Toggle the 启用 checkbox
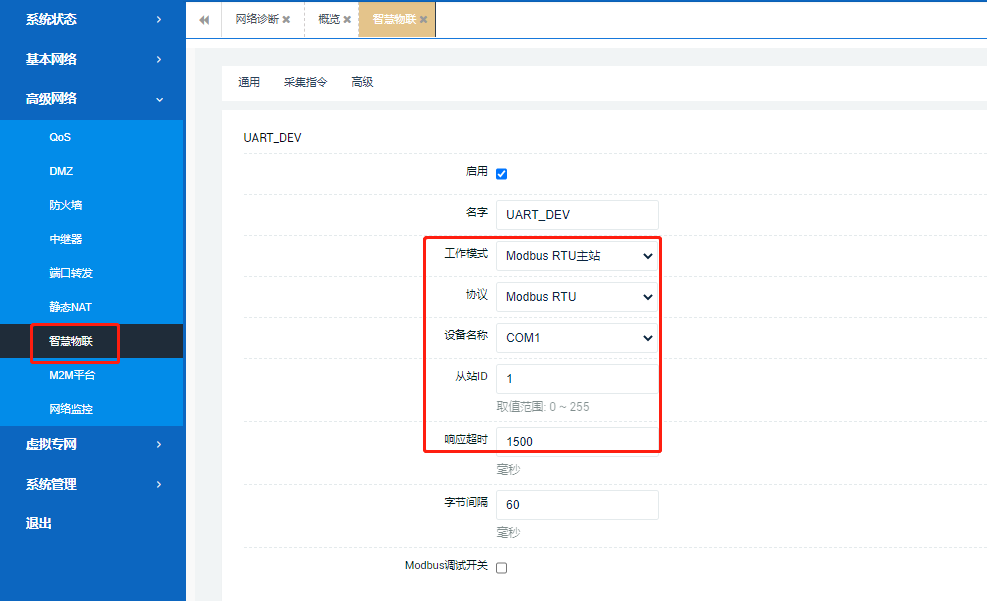 [502, 173]
